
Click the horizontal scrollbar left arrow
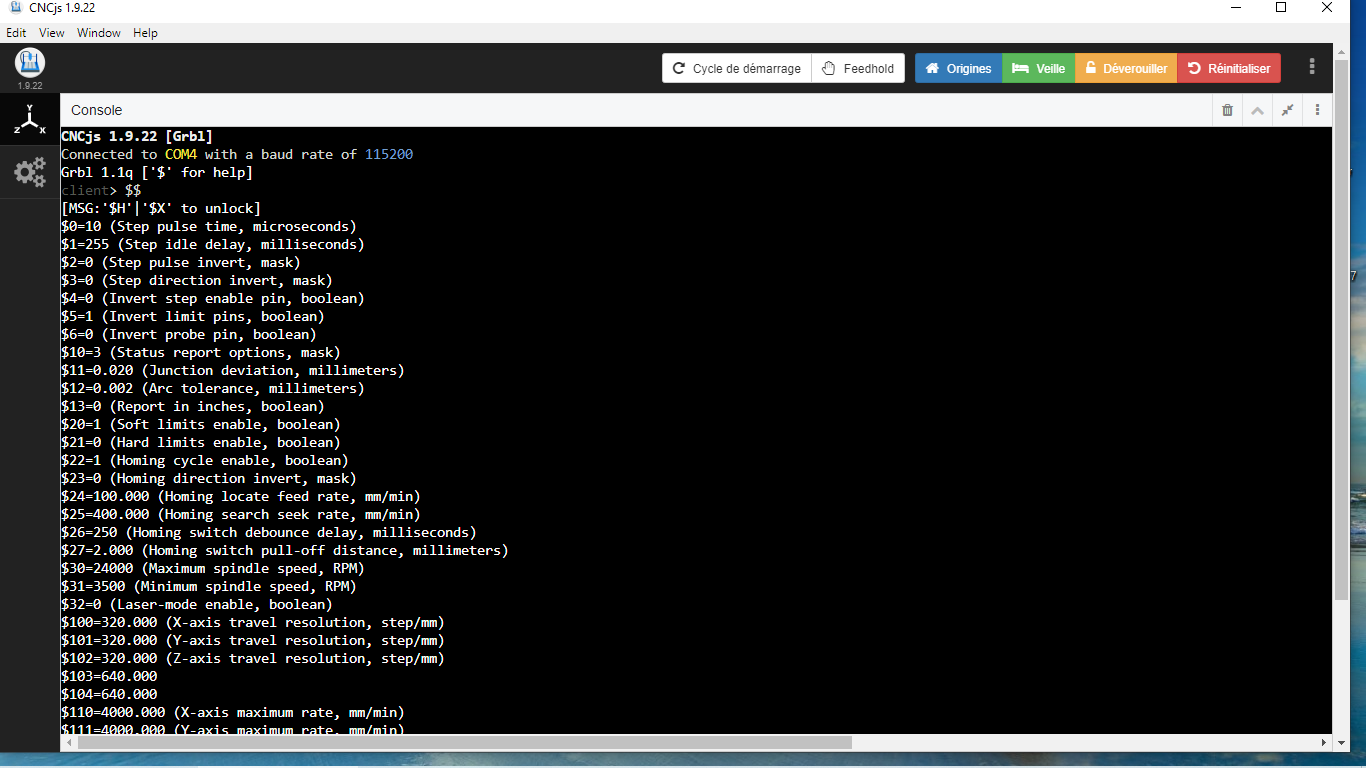68,742
